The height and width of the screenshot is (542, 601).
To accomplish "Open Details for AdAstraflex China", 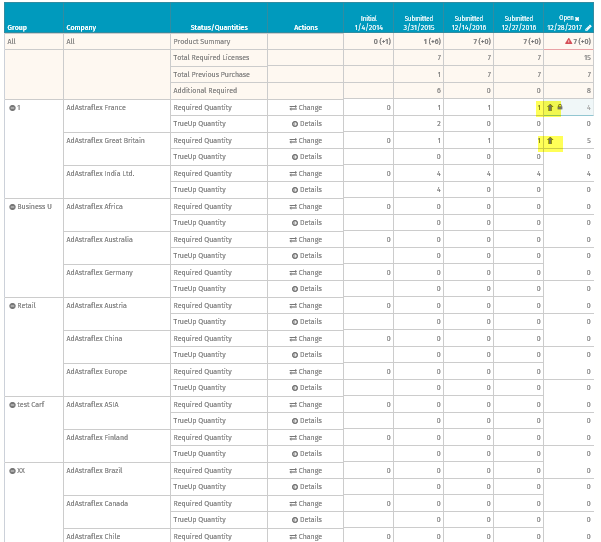I will pos(306,355).
